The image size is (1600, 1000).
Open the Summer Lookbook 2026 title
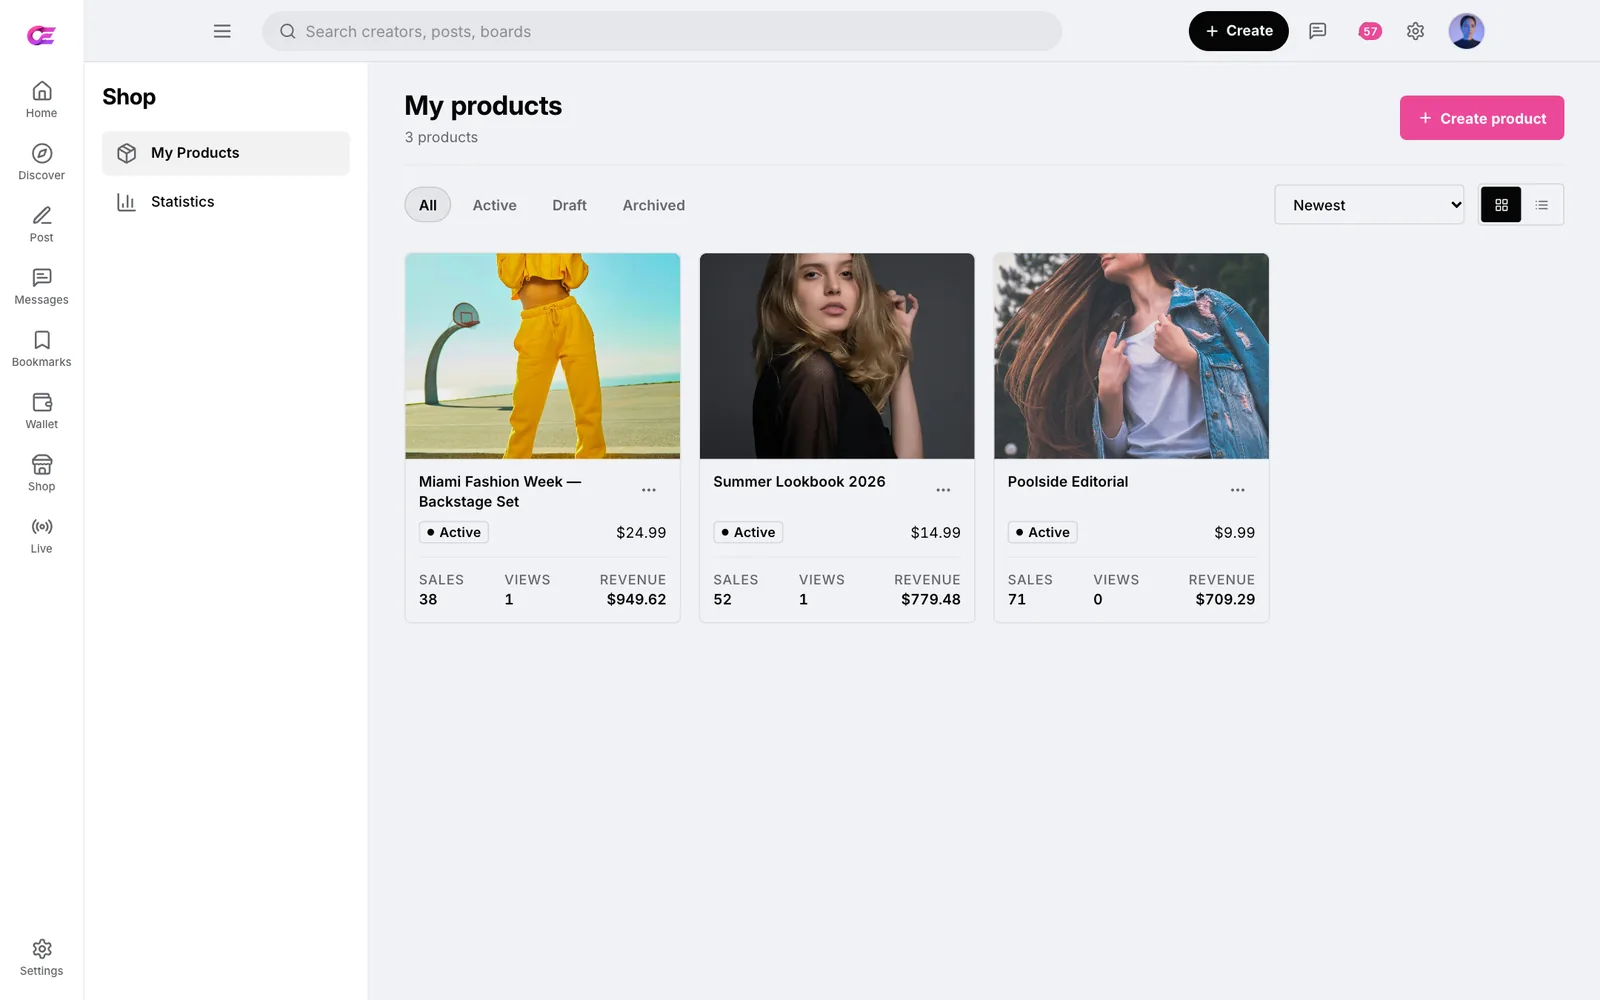[x=799, y=482]
